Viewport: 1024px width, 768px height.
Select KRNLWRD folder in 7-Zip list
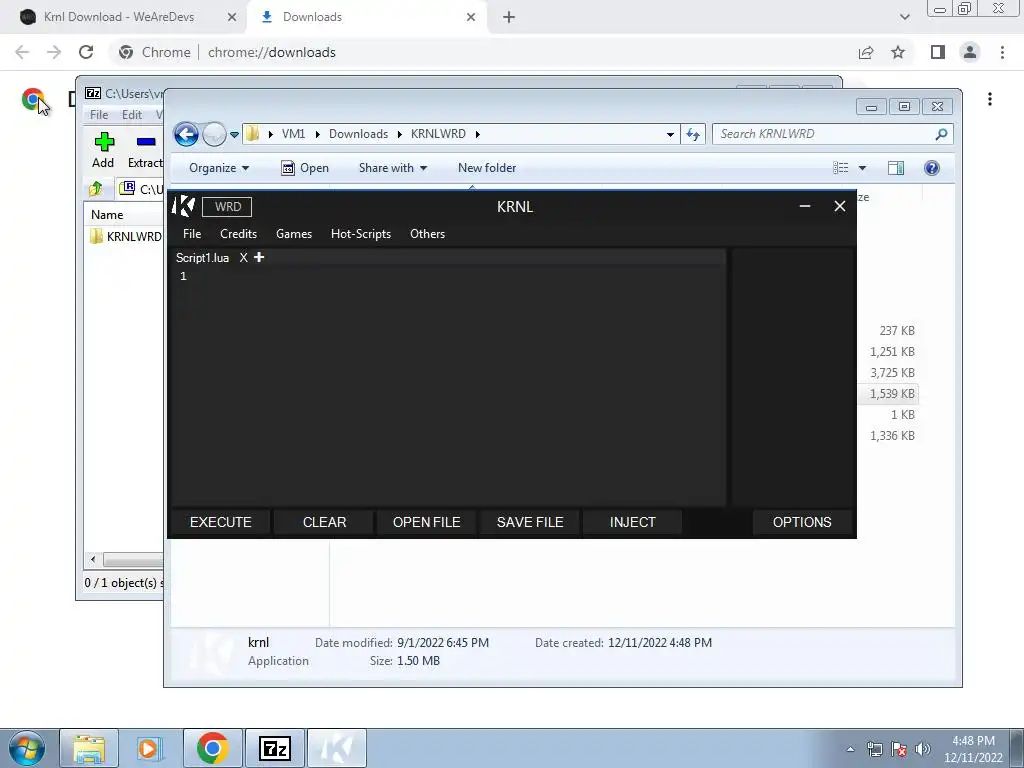click(x=125, y=236)
